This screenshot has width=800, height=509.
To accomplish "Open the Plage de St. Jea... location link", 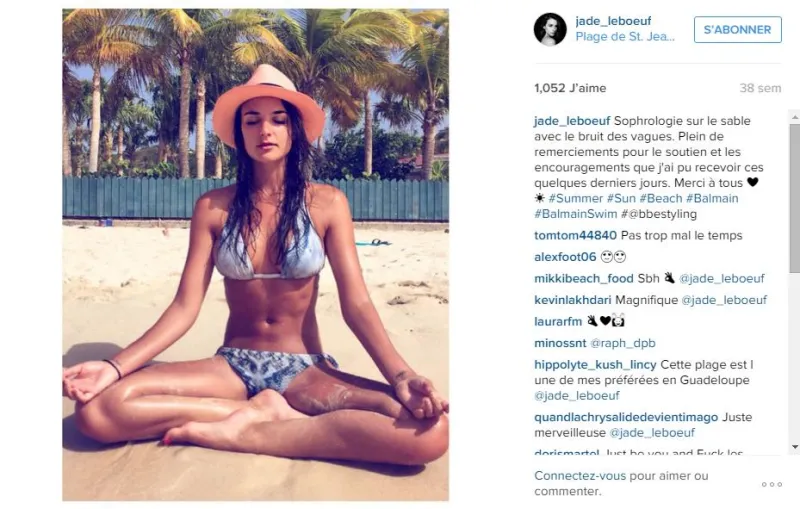I will click(x=625, y=37).
